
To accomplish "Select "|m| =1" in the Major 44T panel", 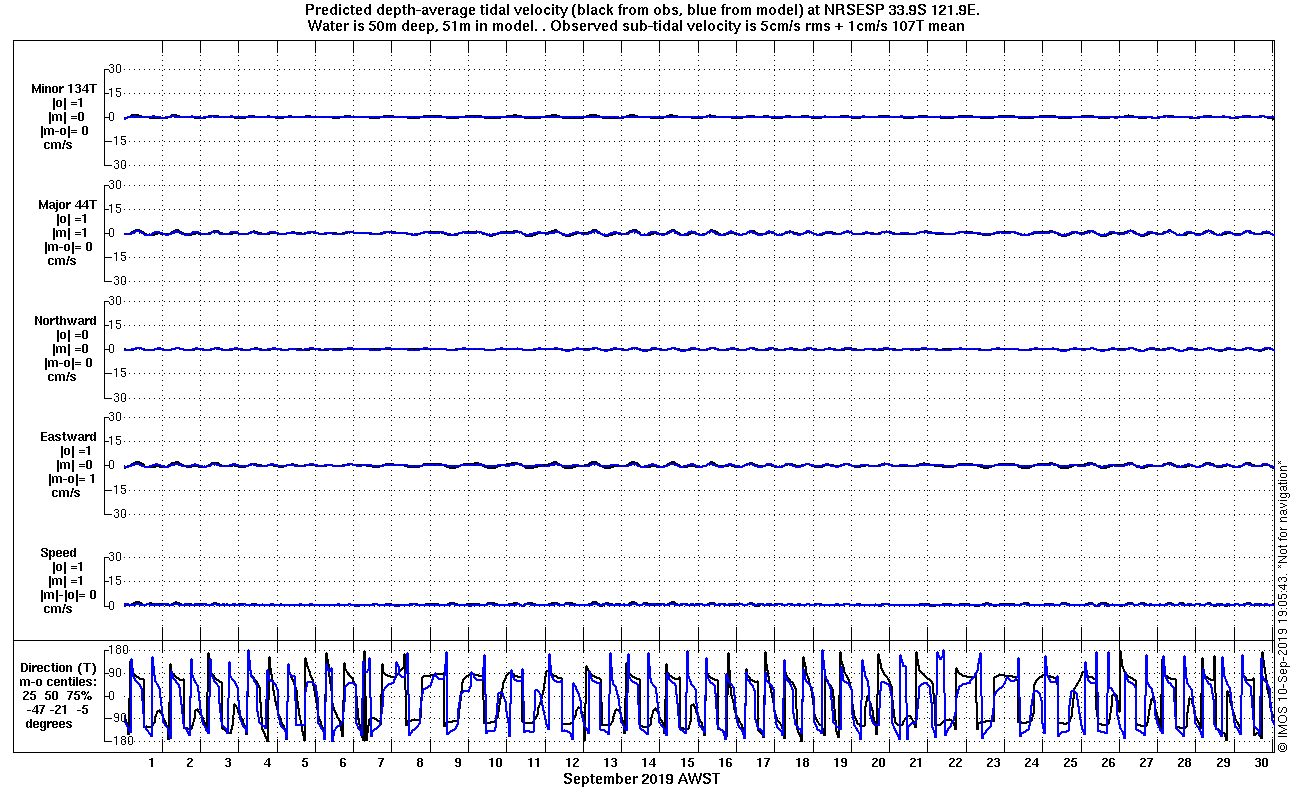I will click(71, 232).
